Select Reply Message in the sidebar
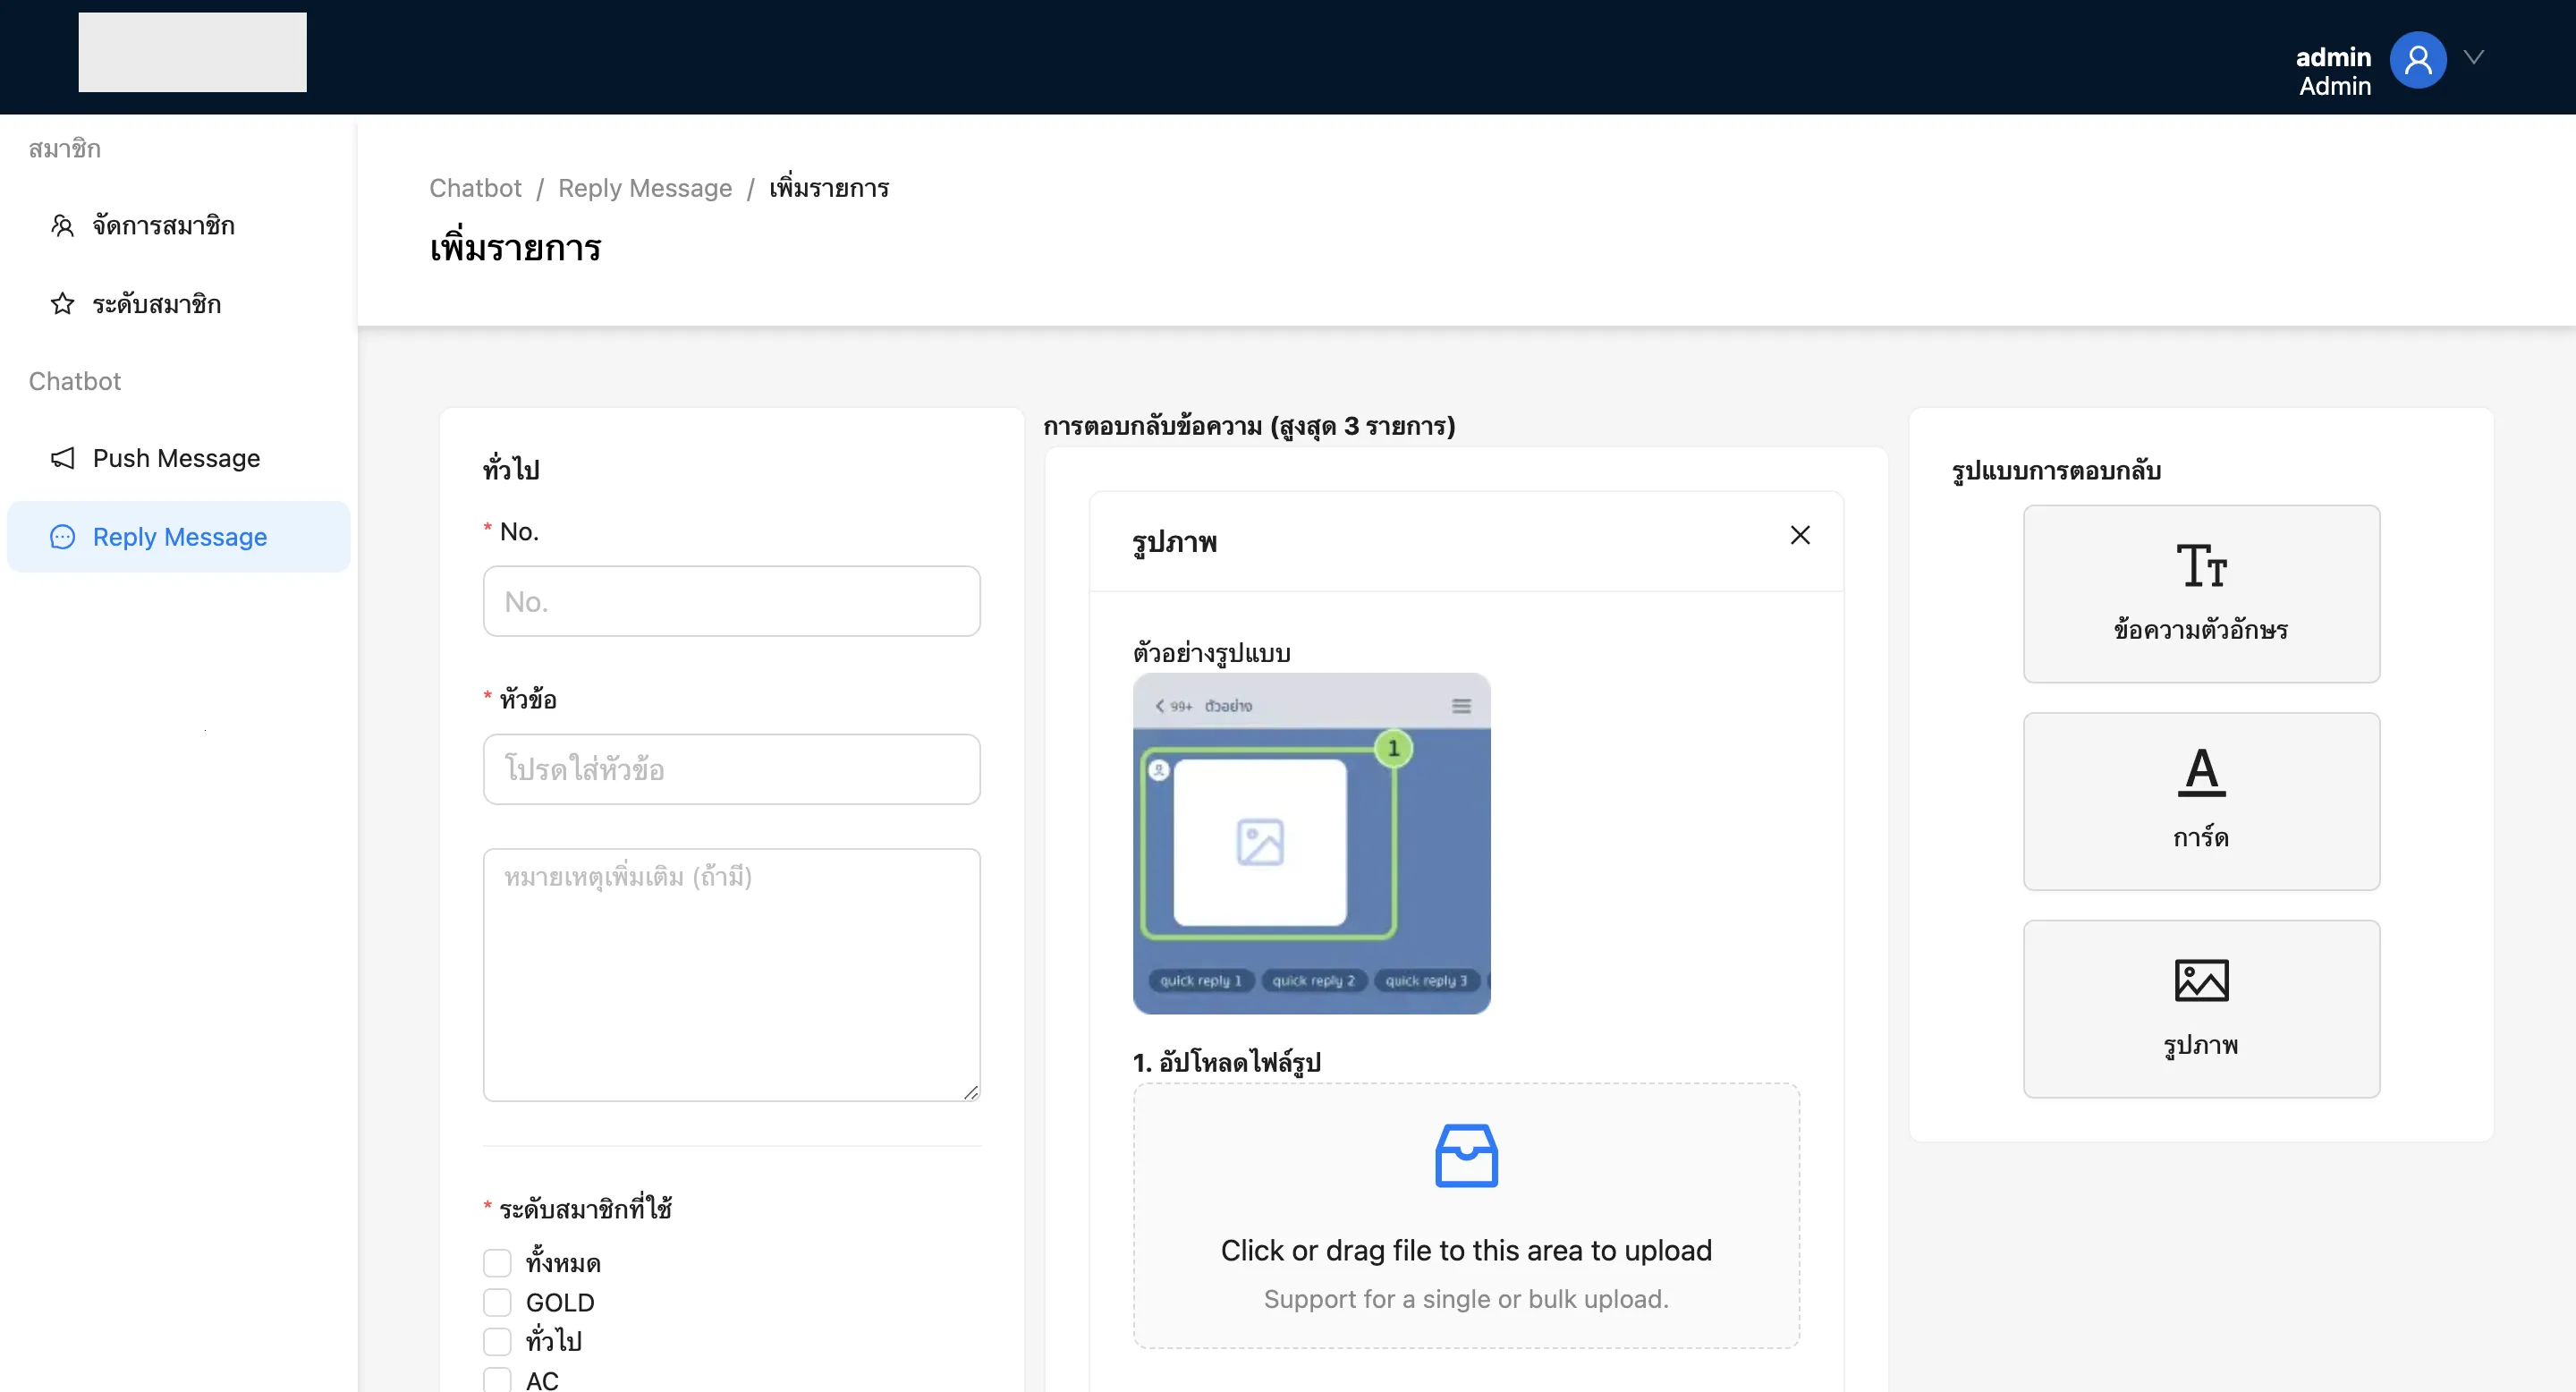 pyautogui.click(x=179, y=537)
